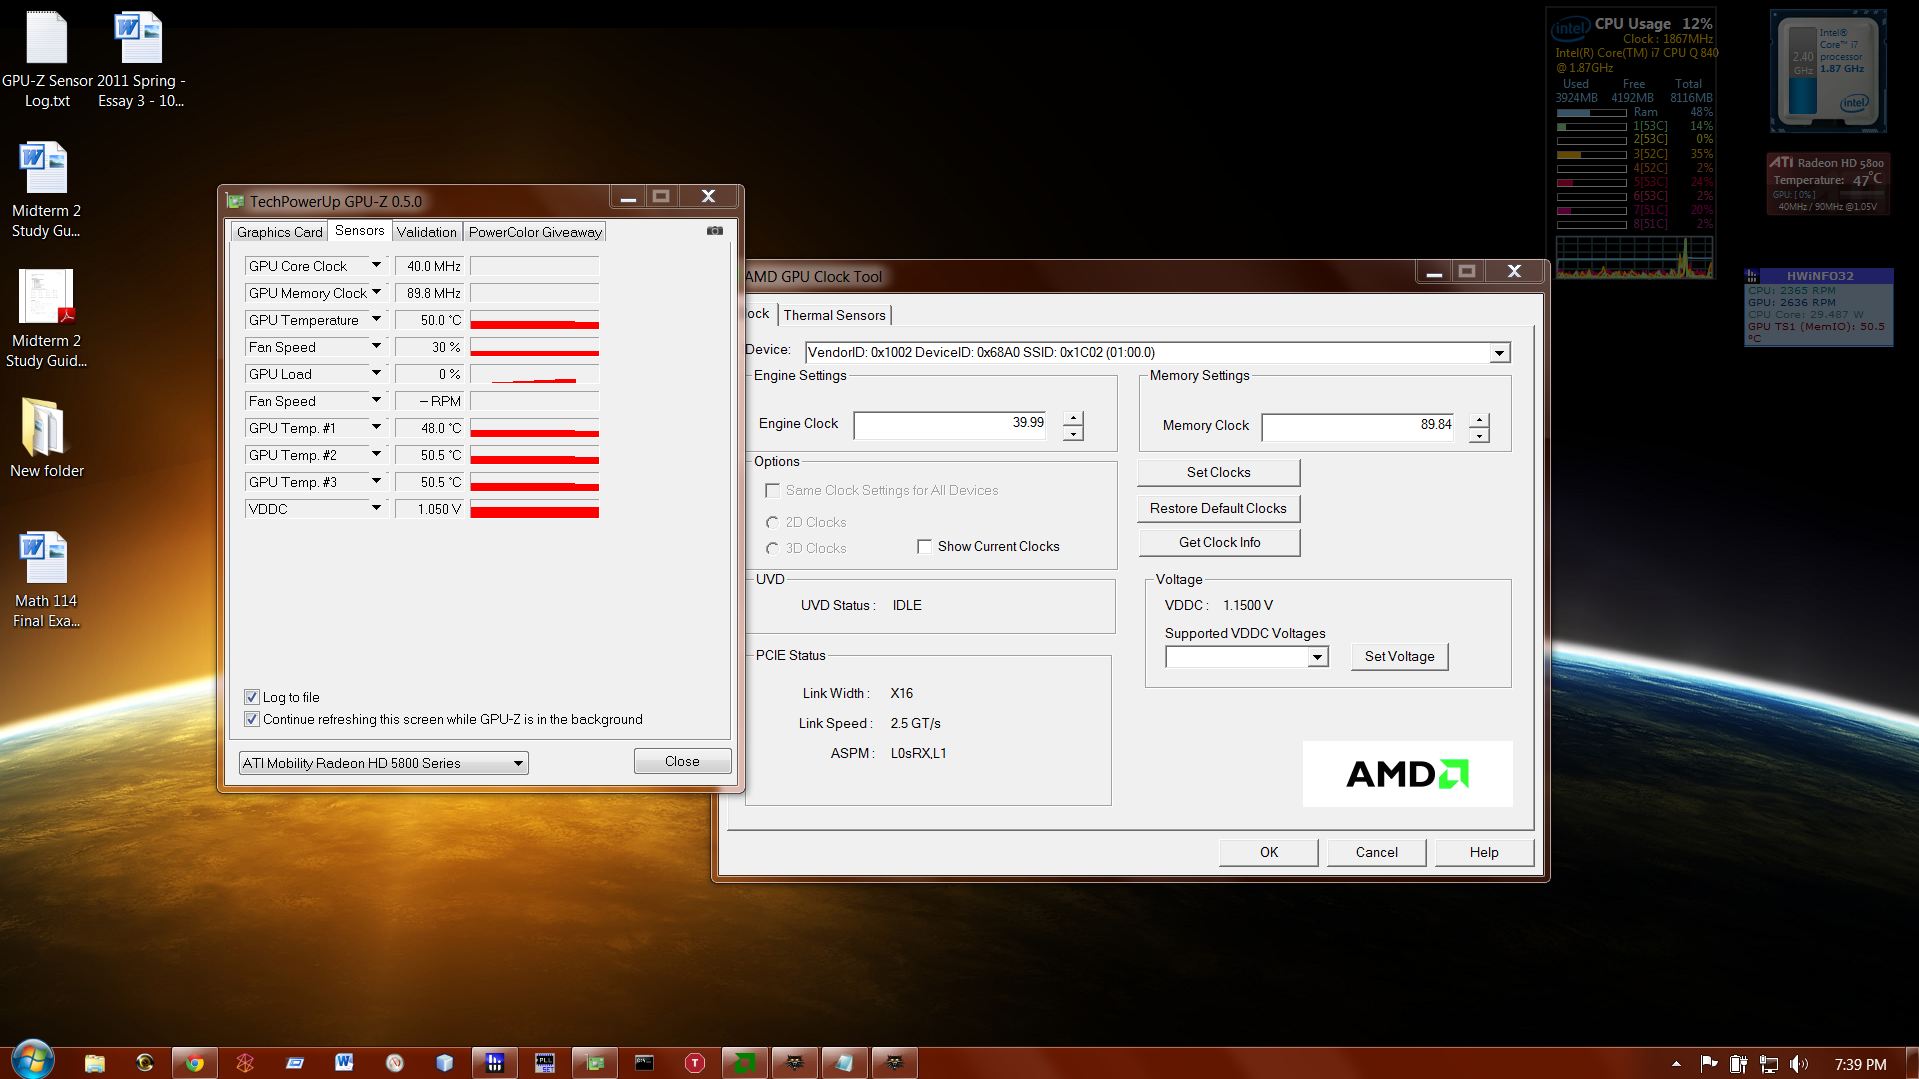Select the 3D Clocks radio button
Image resolution: width=1919 pixels, height=1079 pixels.
772,548
